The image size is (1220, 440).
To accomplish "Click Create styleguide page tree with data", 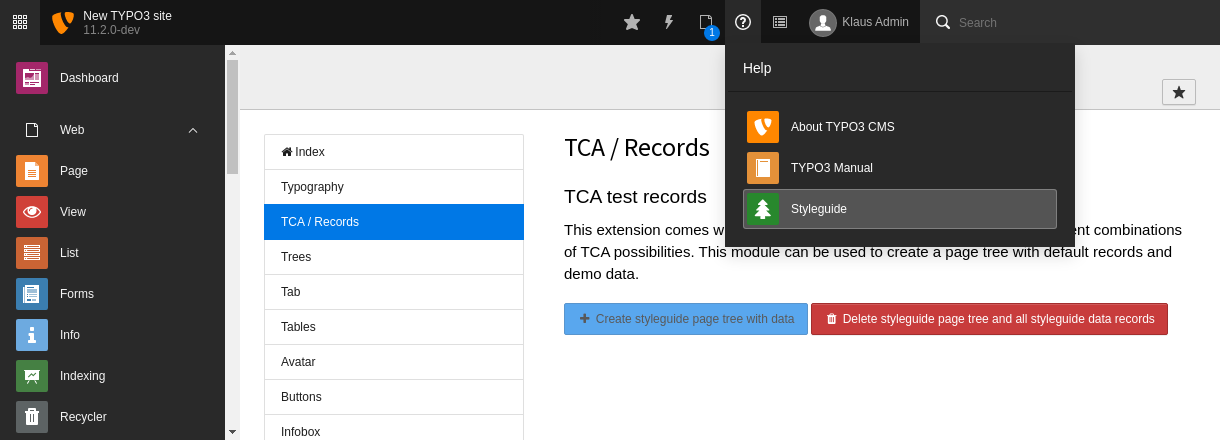I will click(x=685, y=319).
